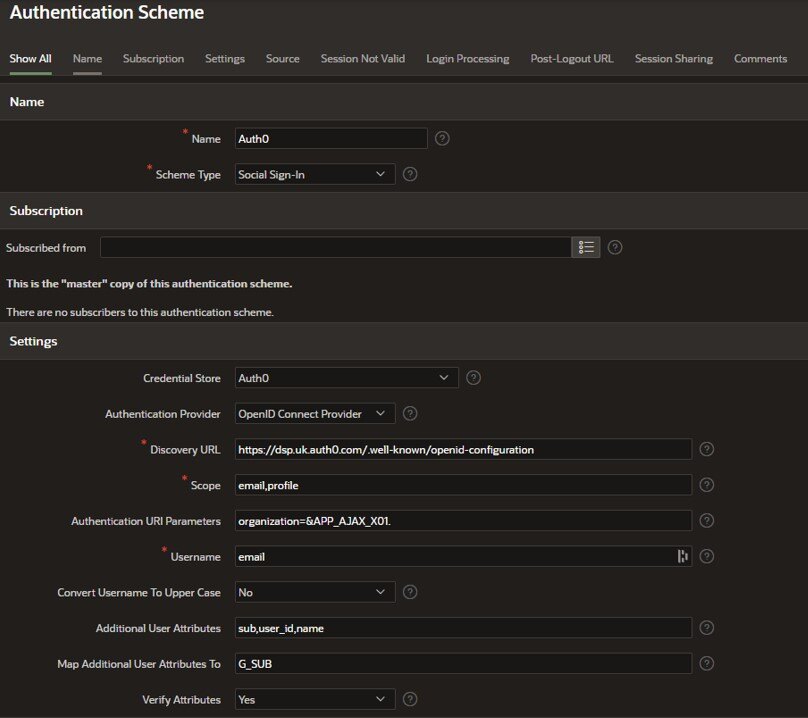Viewport: 808px width, 718px height.
Task: Switch to the Login Processing tab
Action: click(x=467, y=59)
